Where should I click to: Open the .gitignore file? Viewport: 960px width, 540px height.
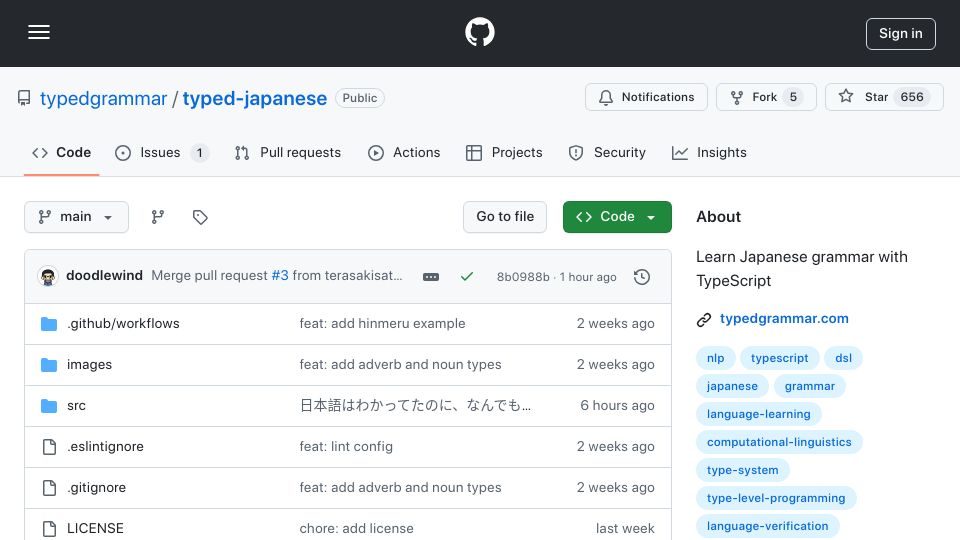pos(97,487)
